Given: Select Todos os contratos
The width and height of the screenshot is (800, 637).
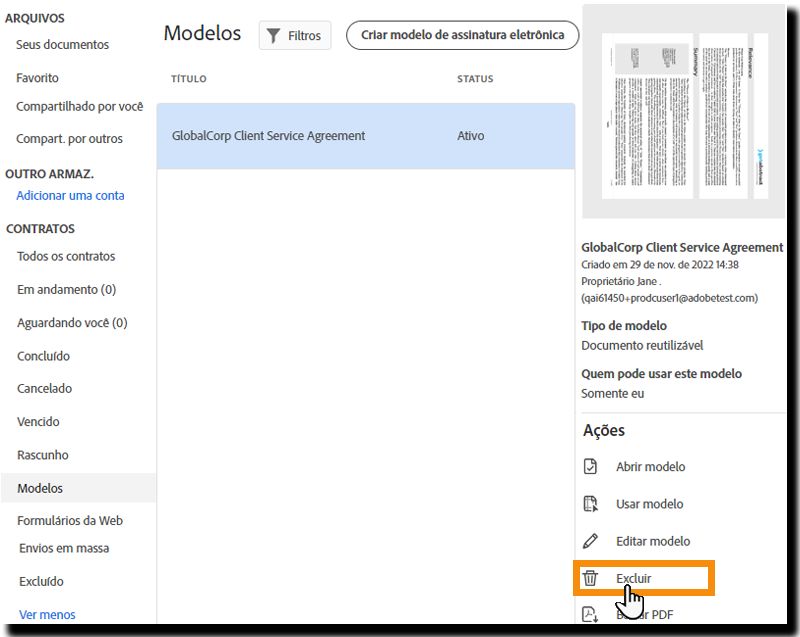Looking at the screenshot, I should pyautogui.click(x=66, y=256).
